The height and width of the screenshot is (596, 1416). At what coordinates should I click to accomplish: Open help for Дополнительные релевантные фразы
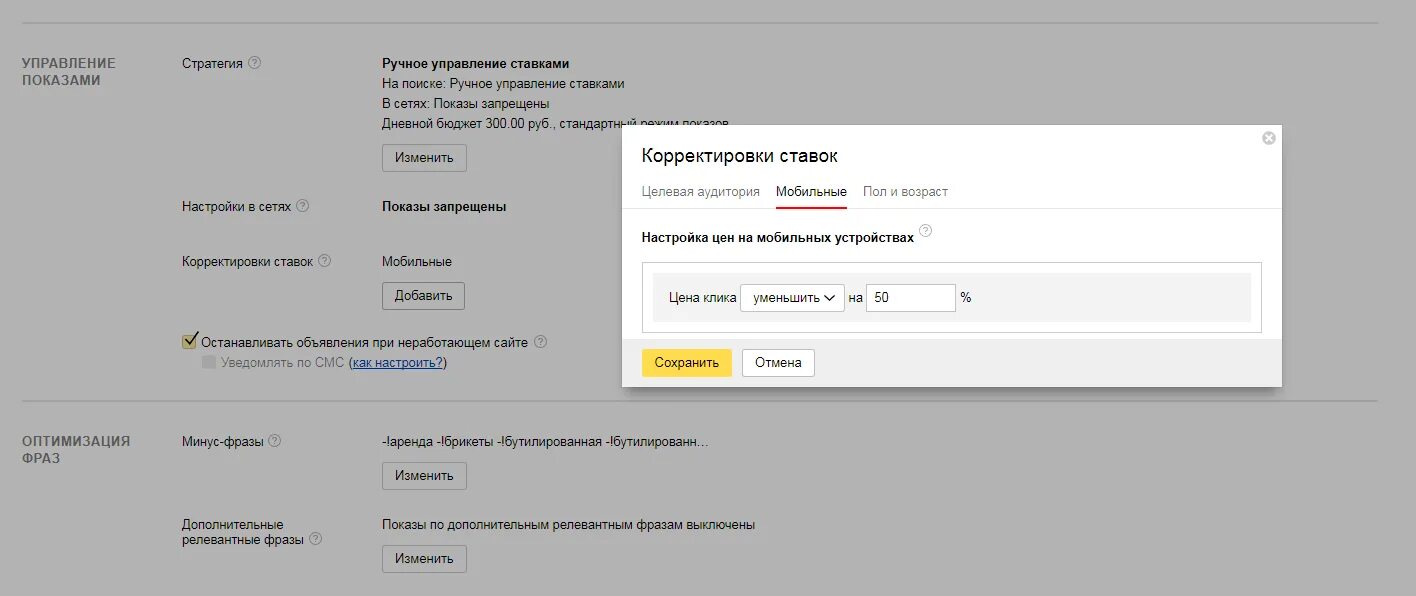click(315, 539)
